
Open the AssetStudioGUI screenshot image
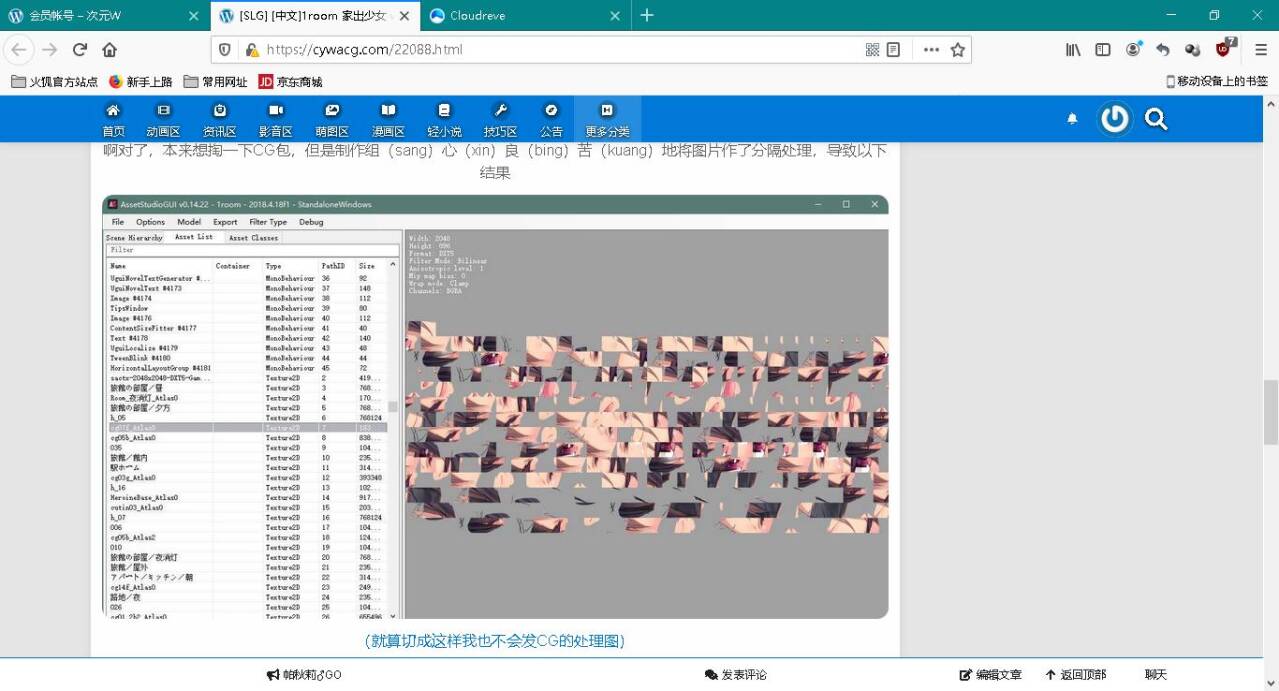pos(495,406)
